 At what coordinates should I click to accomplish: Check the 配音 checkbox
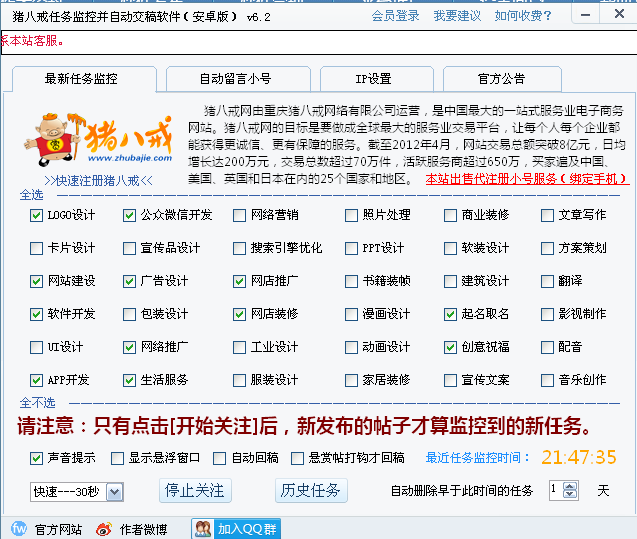547,347
